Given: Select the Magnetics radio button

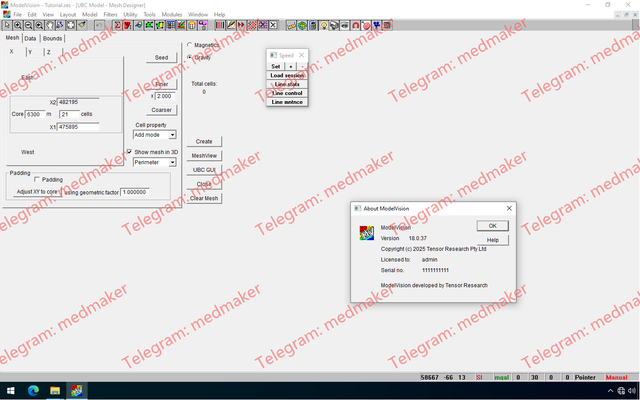Looking at the screenshot, I should [x=190, y=45].
